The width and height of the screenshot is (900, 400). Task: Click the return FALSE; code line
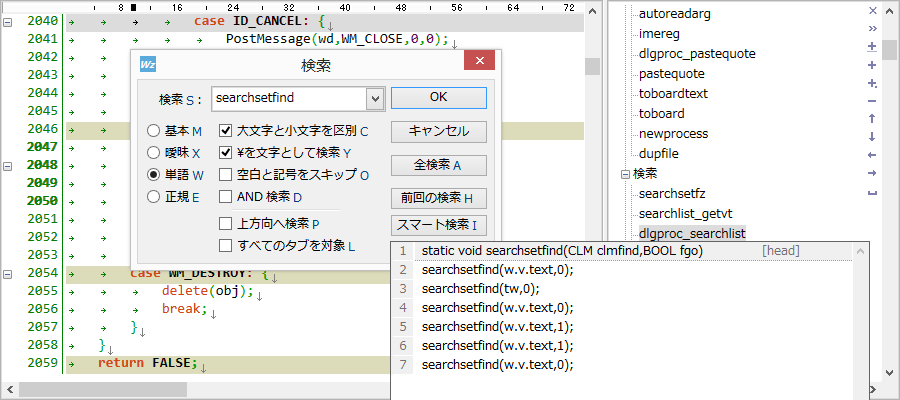147,363
